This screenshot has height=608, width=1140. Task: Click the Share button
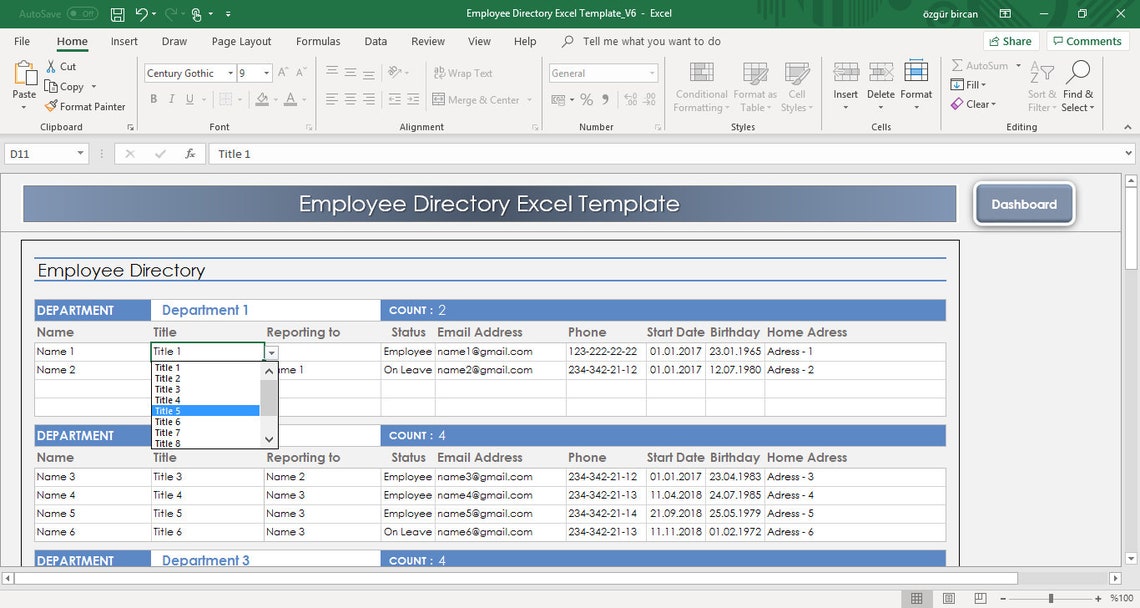click(x=1010, y=40)
